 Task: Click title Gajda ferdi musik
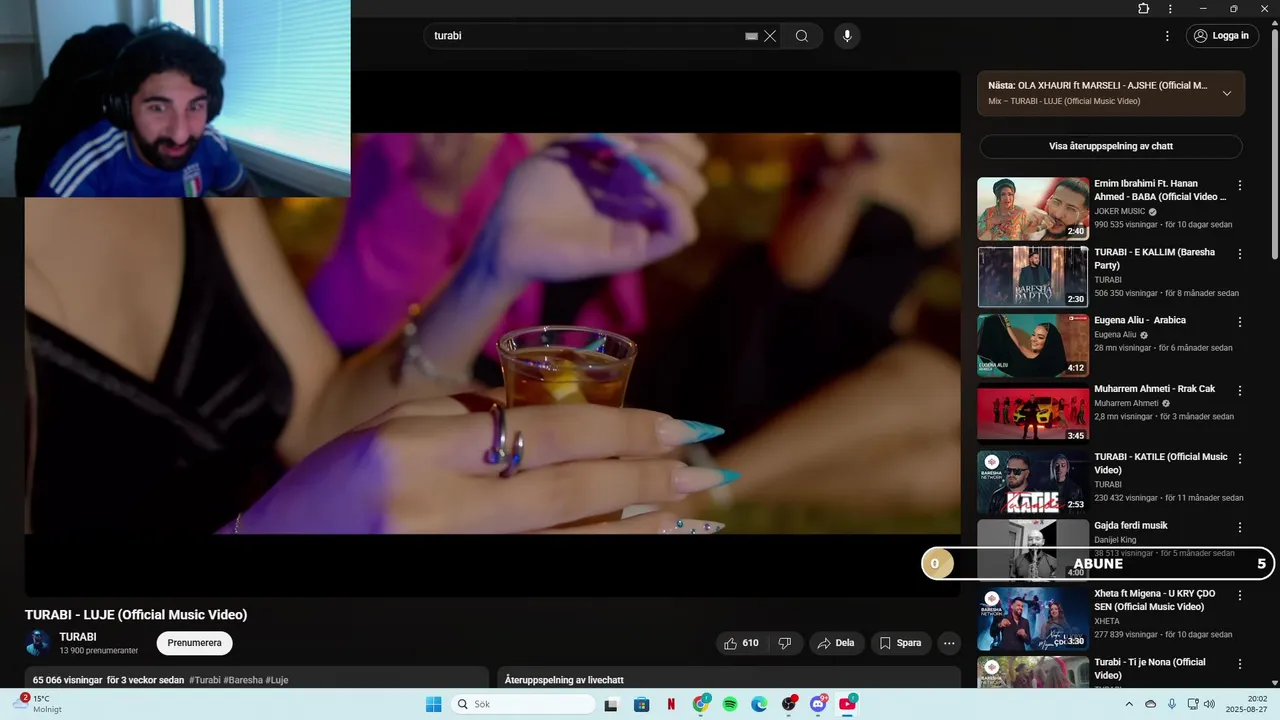point(1131,526)
